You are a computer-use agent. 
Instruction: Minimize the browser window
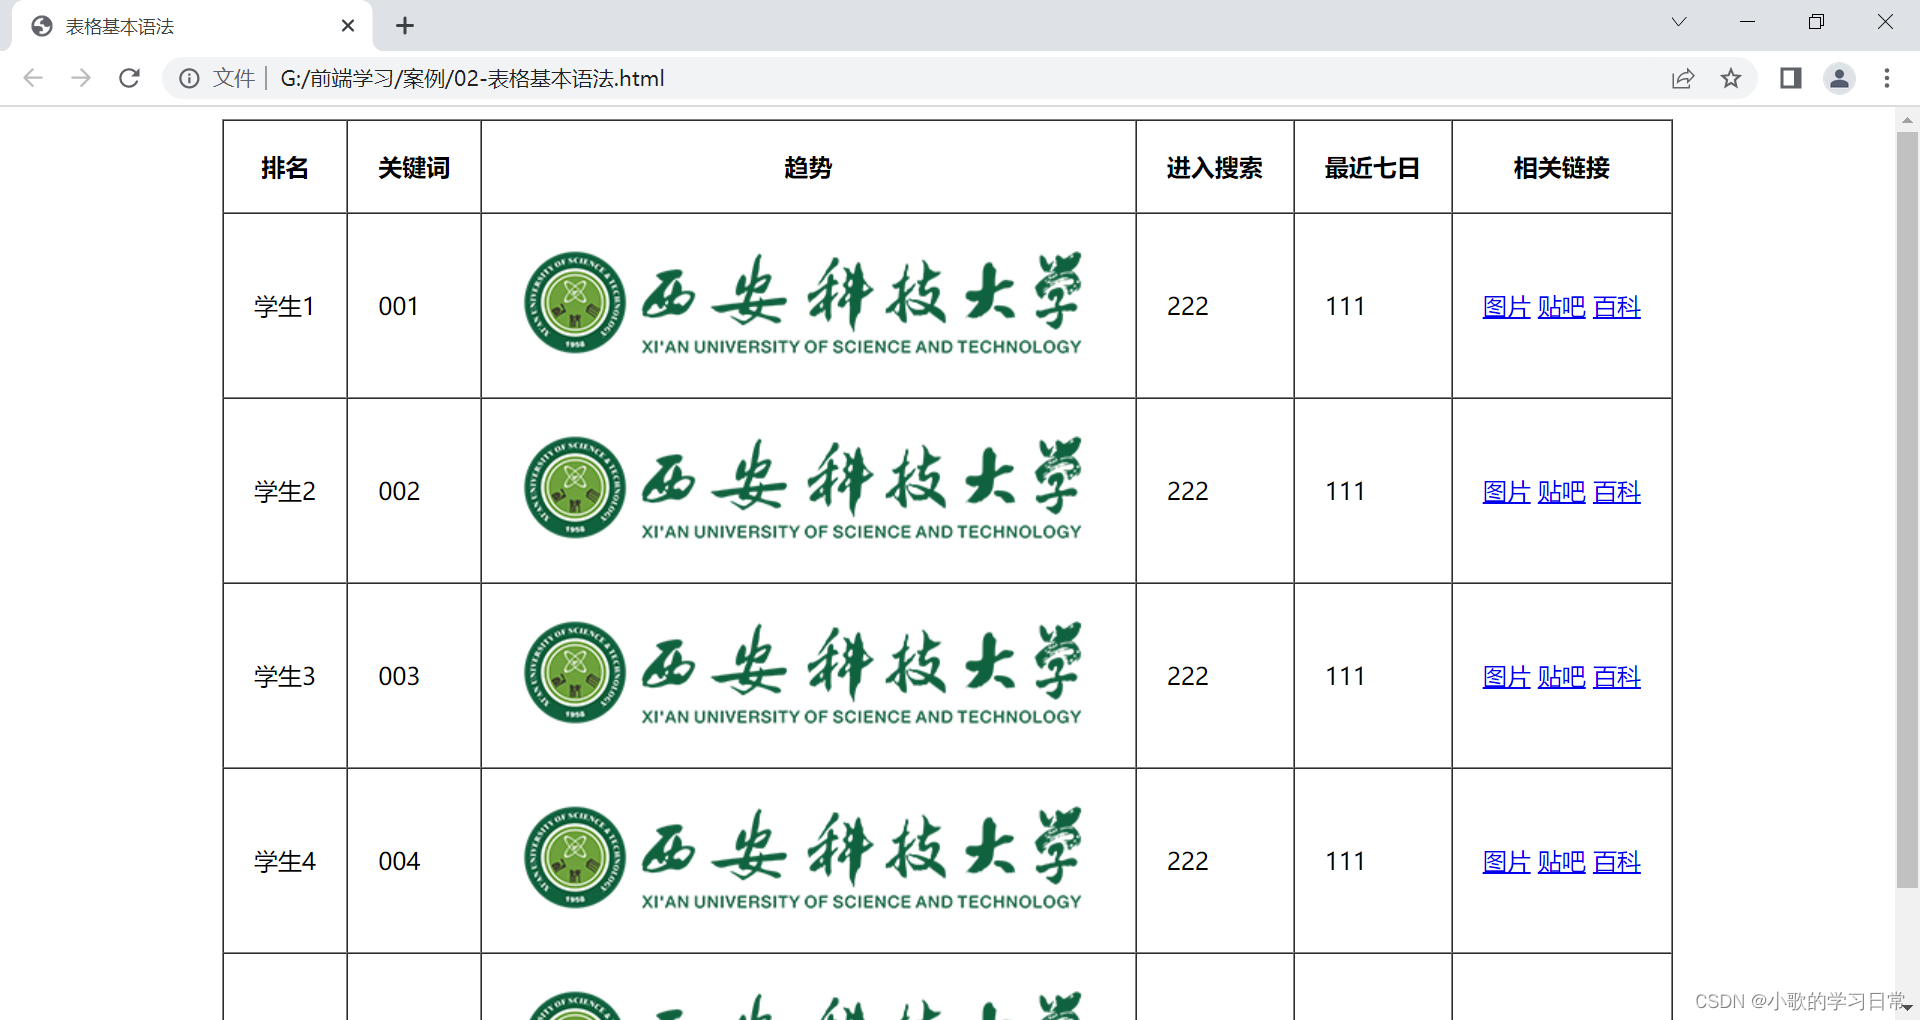coord(1748,22)
